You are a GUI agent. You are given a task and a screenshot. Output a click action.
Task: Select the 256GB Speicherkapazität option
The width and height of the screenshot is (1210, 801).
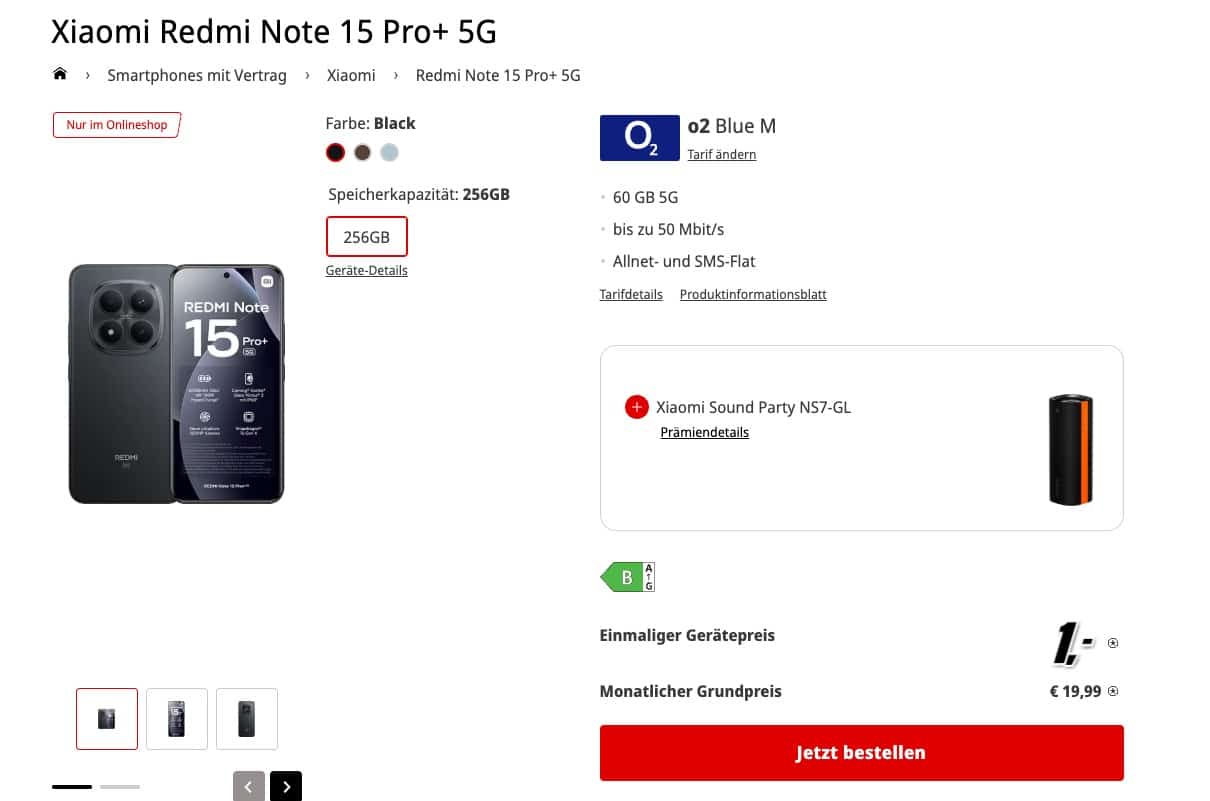[x=366, y=237]
